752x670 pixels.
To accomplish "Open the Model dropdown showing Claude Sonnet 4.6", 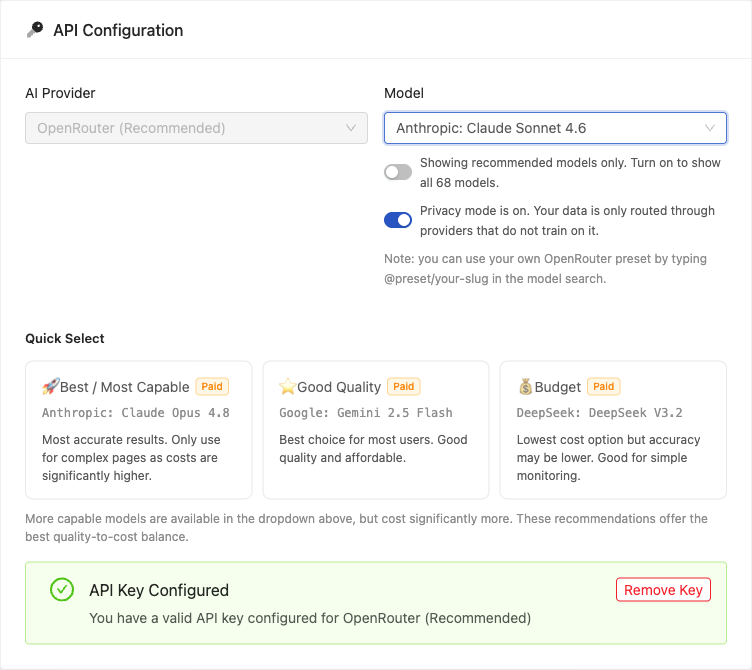I will [555, 128].
